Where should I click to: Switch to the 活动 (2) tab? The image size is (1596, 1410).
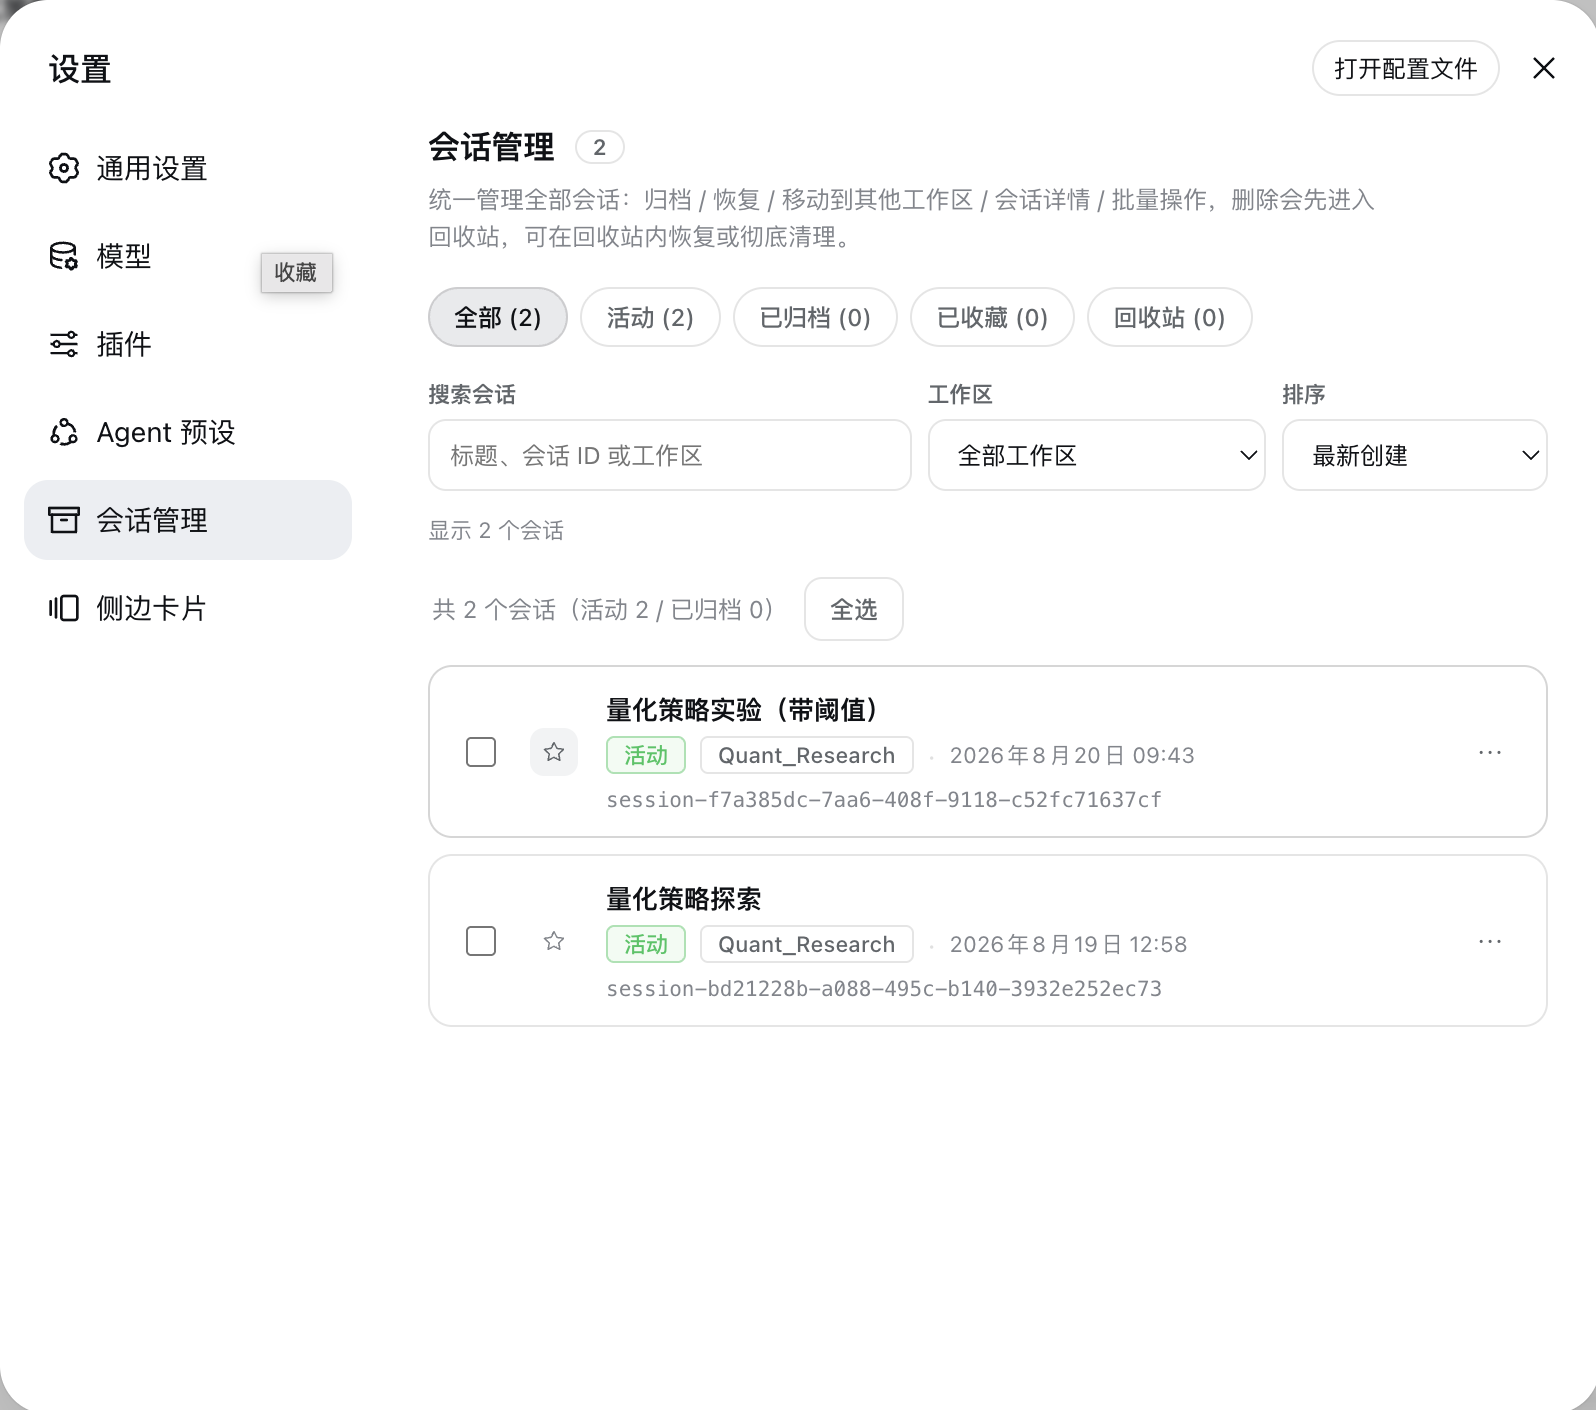(x=650, y=317)
